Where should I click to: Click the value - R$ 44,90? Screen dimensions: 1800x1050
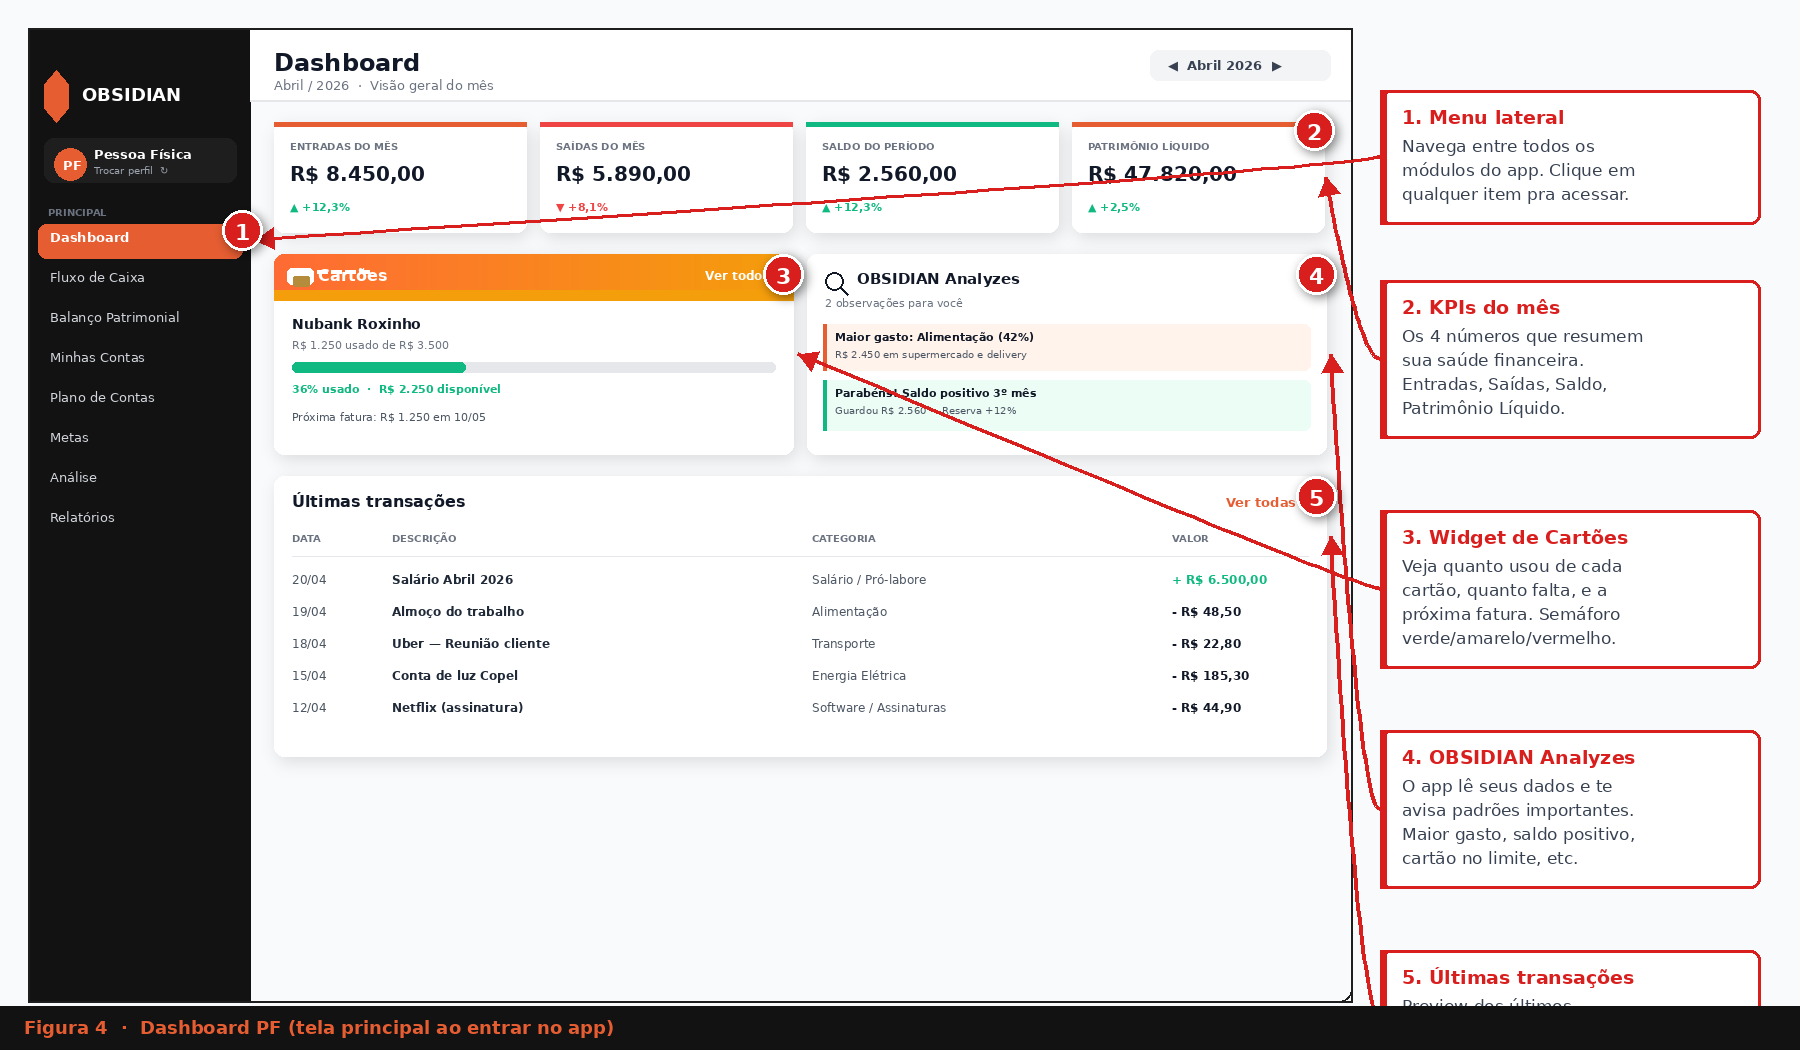click(x=1206, y=708)
